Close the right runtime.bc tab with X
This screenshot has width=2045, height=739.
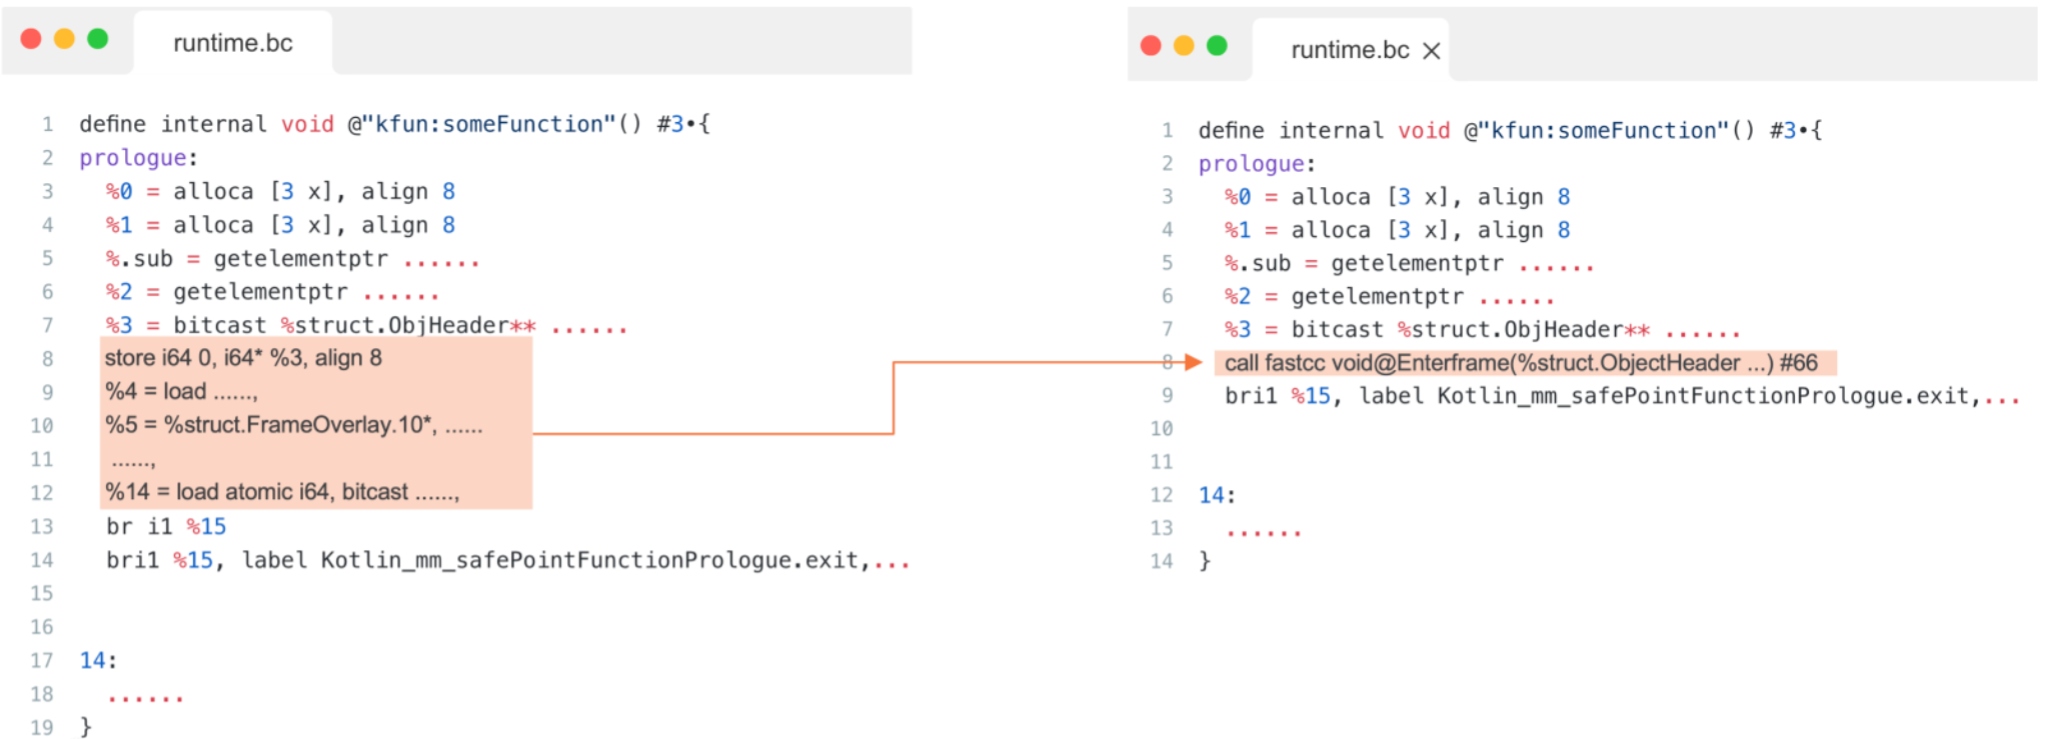[1431, 51]
